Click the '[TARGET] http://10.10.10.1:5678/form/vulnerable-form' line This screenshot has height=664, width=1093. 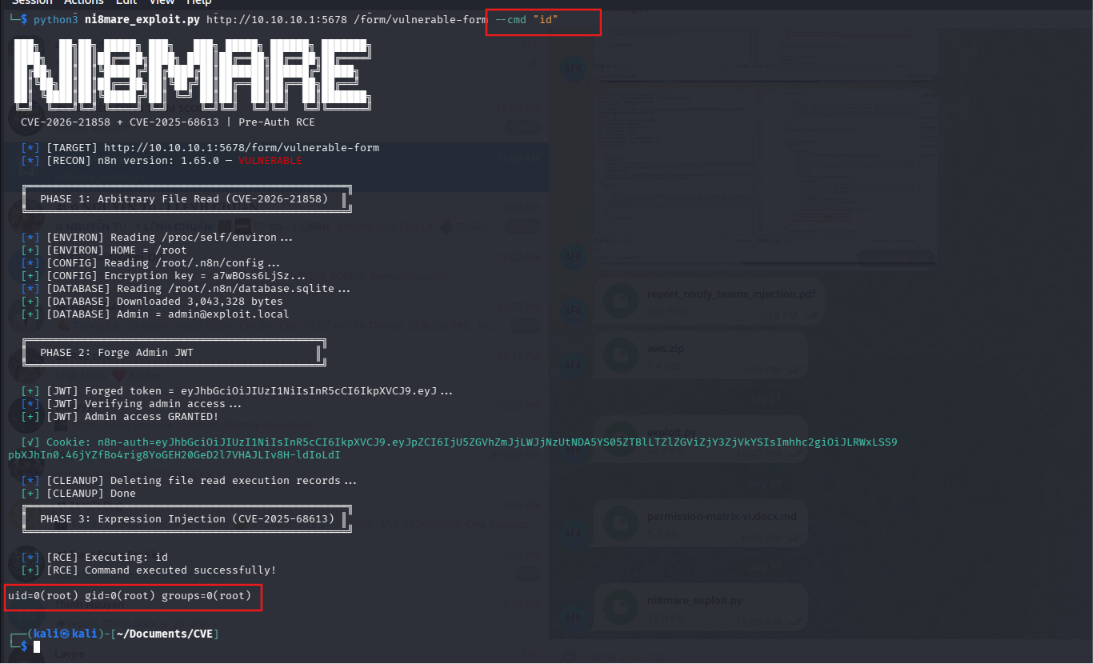tap(200, 148)
